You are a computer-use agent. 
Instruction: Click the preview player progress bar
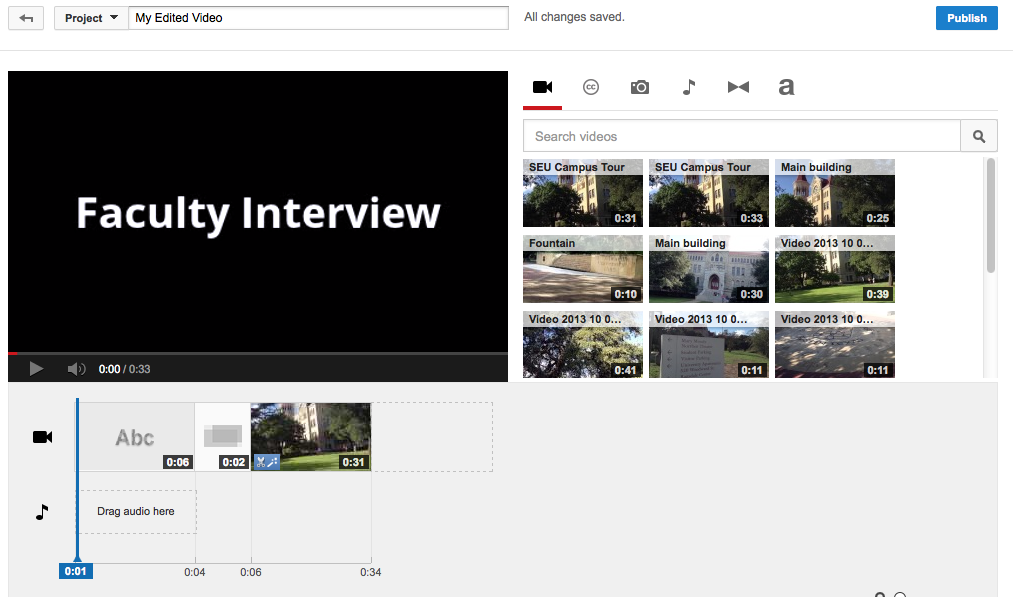pyautogui.click(x=258, y=353)
